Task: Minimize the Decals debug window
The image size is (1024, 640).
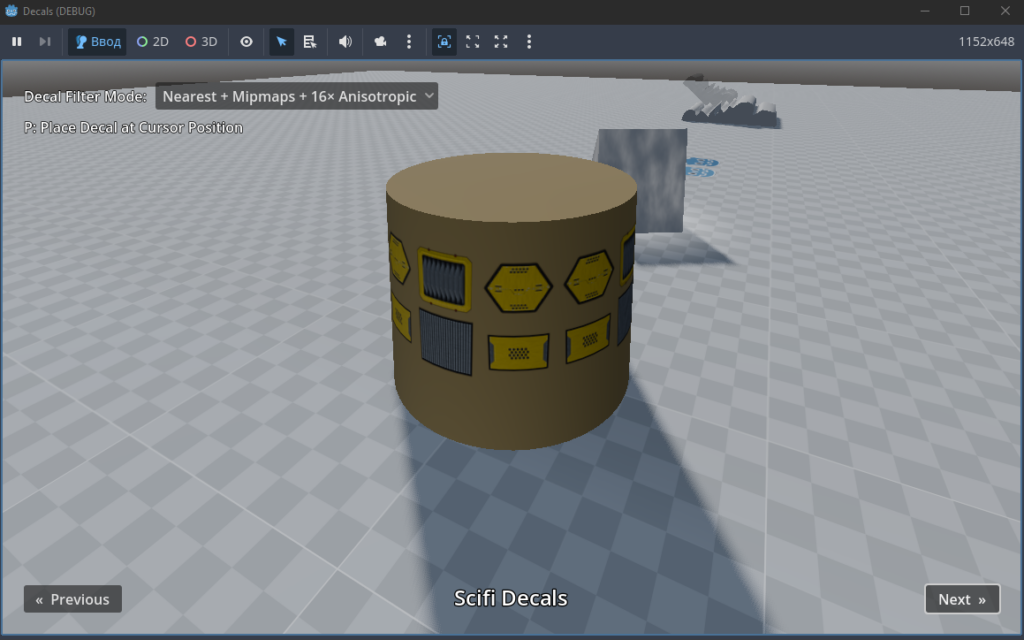Action: 925,11
